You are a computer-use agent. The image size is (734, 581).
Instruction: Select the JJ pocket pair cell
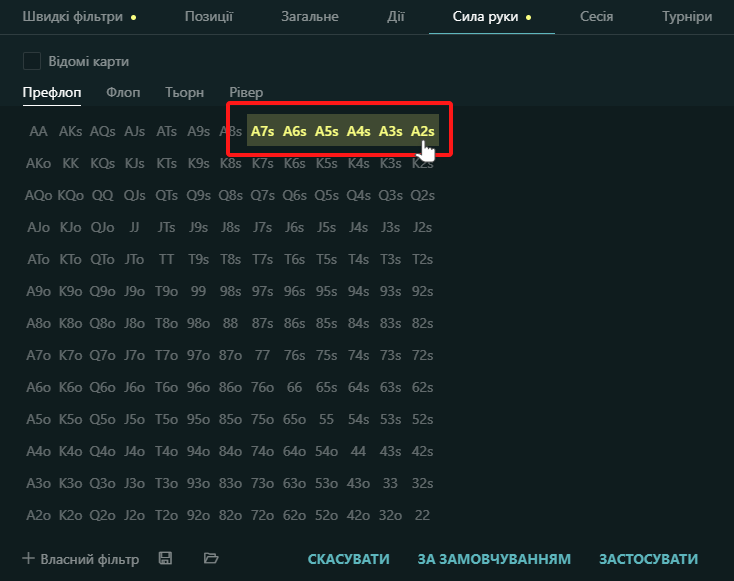(x=134, y=228)
